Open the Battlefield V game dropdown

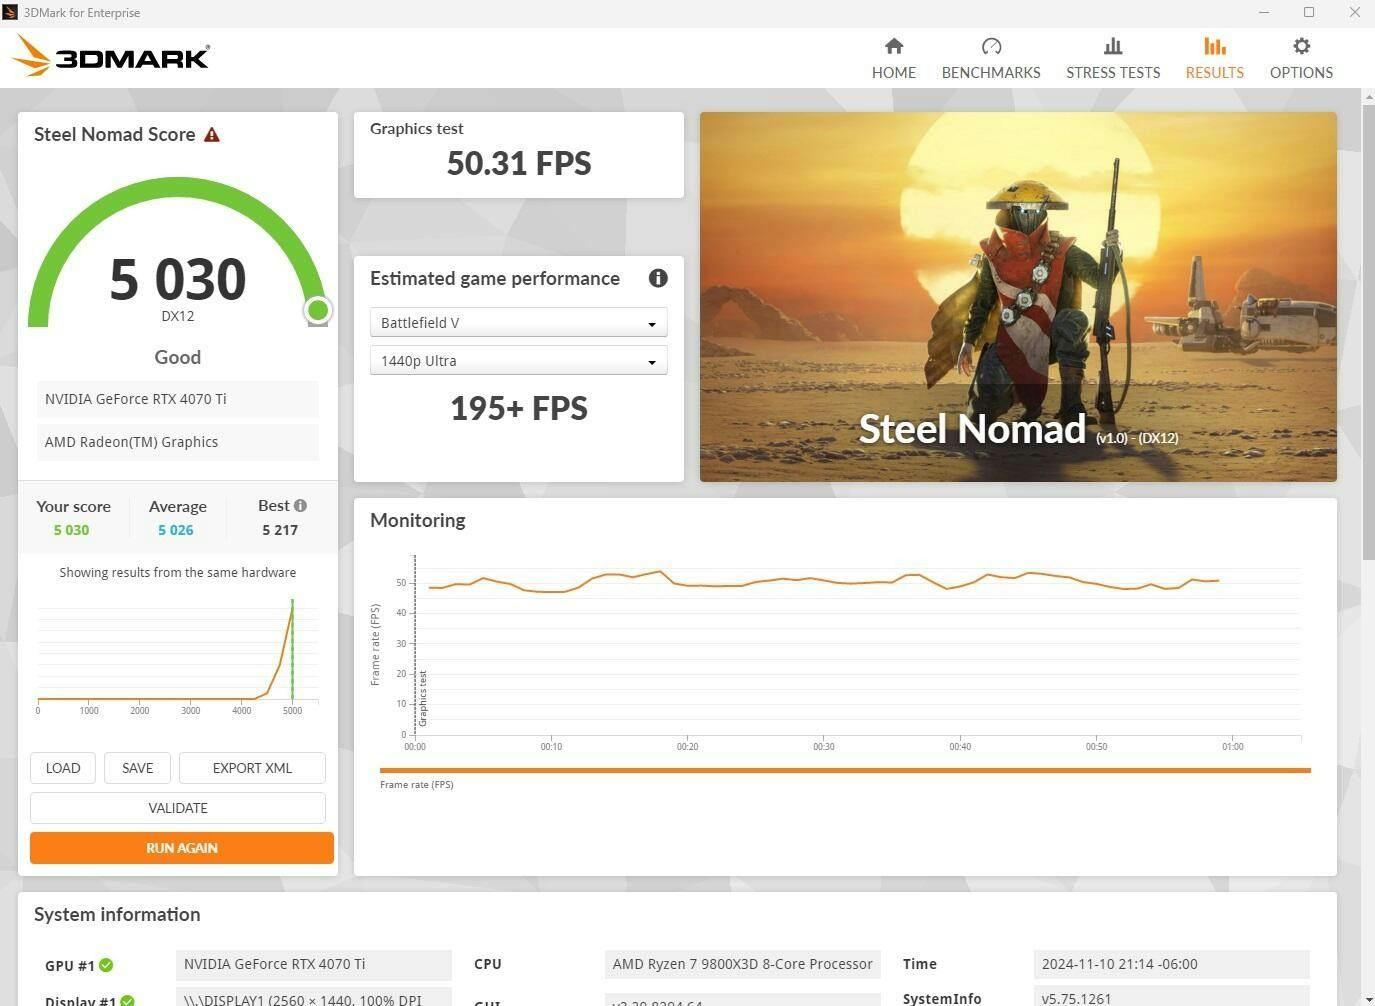coord(518,323)
